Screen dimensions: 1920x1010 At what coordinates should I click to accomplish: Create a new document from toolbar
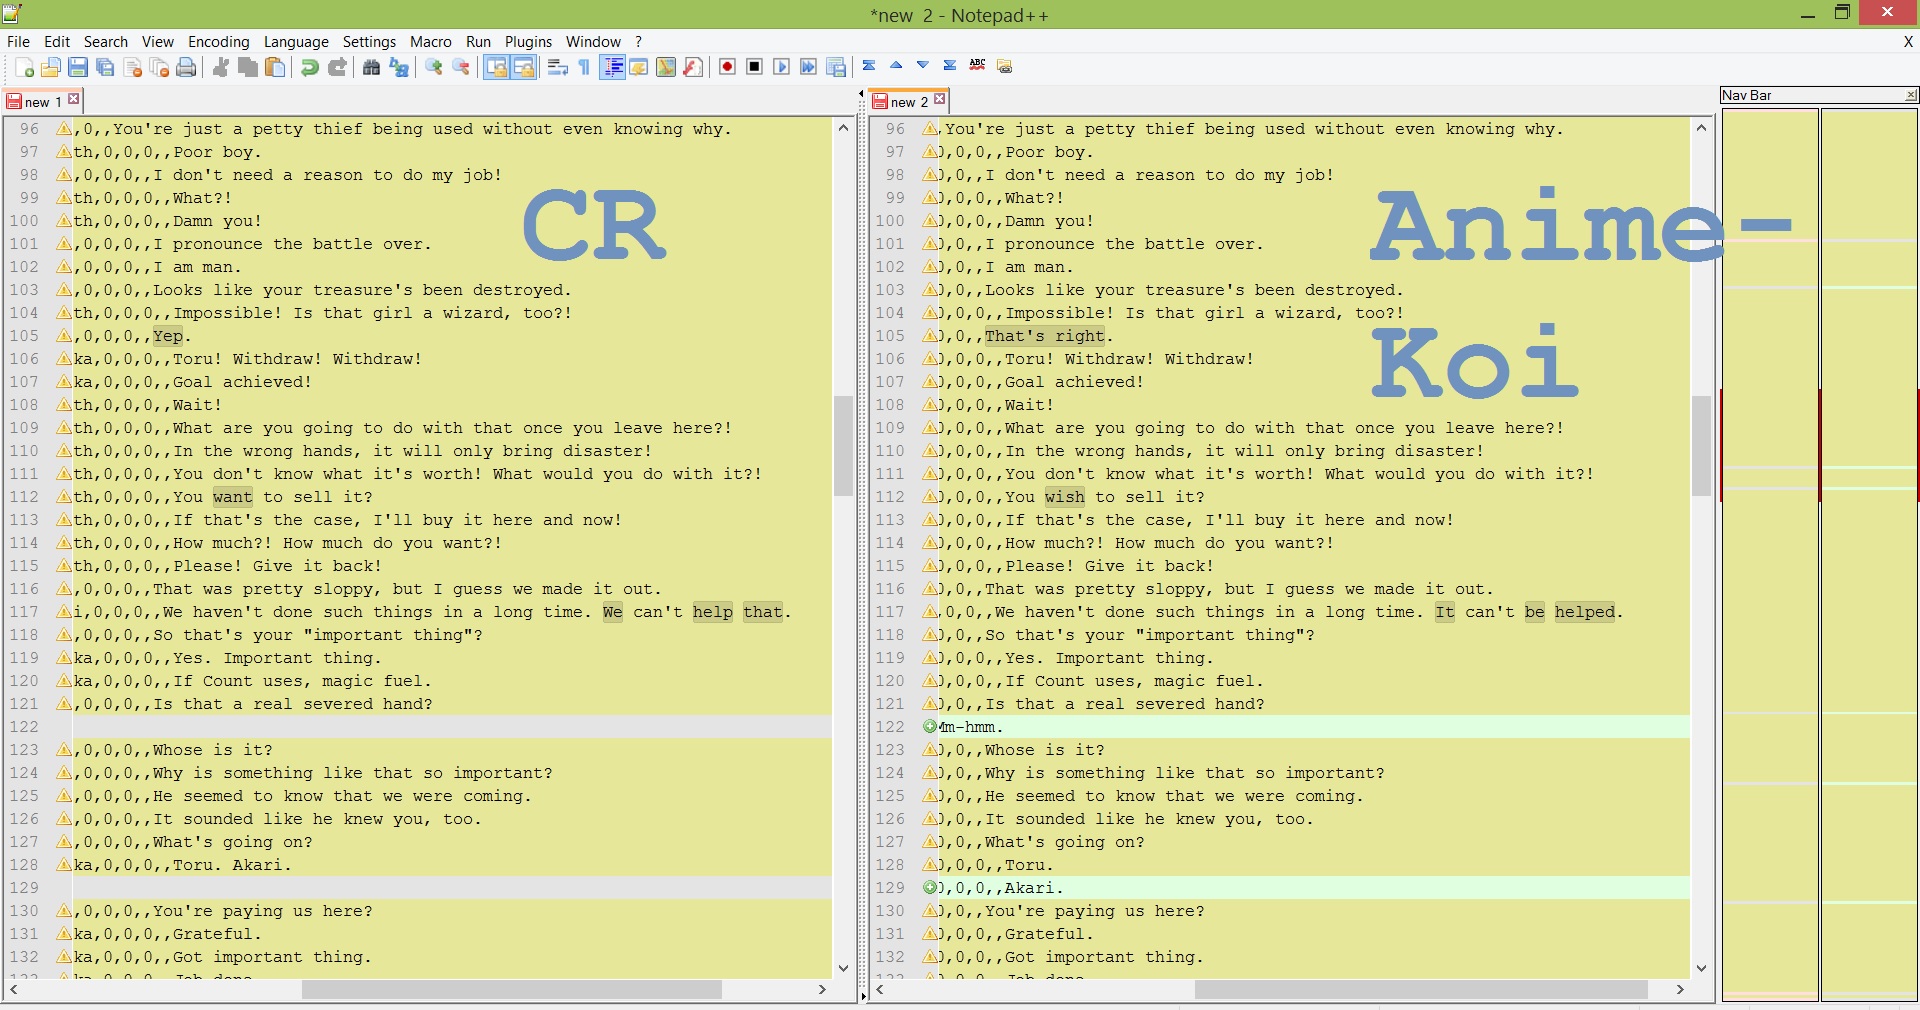tap(25, 67)
